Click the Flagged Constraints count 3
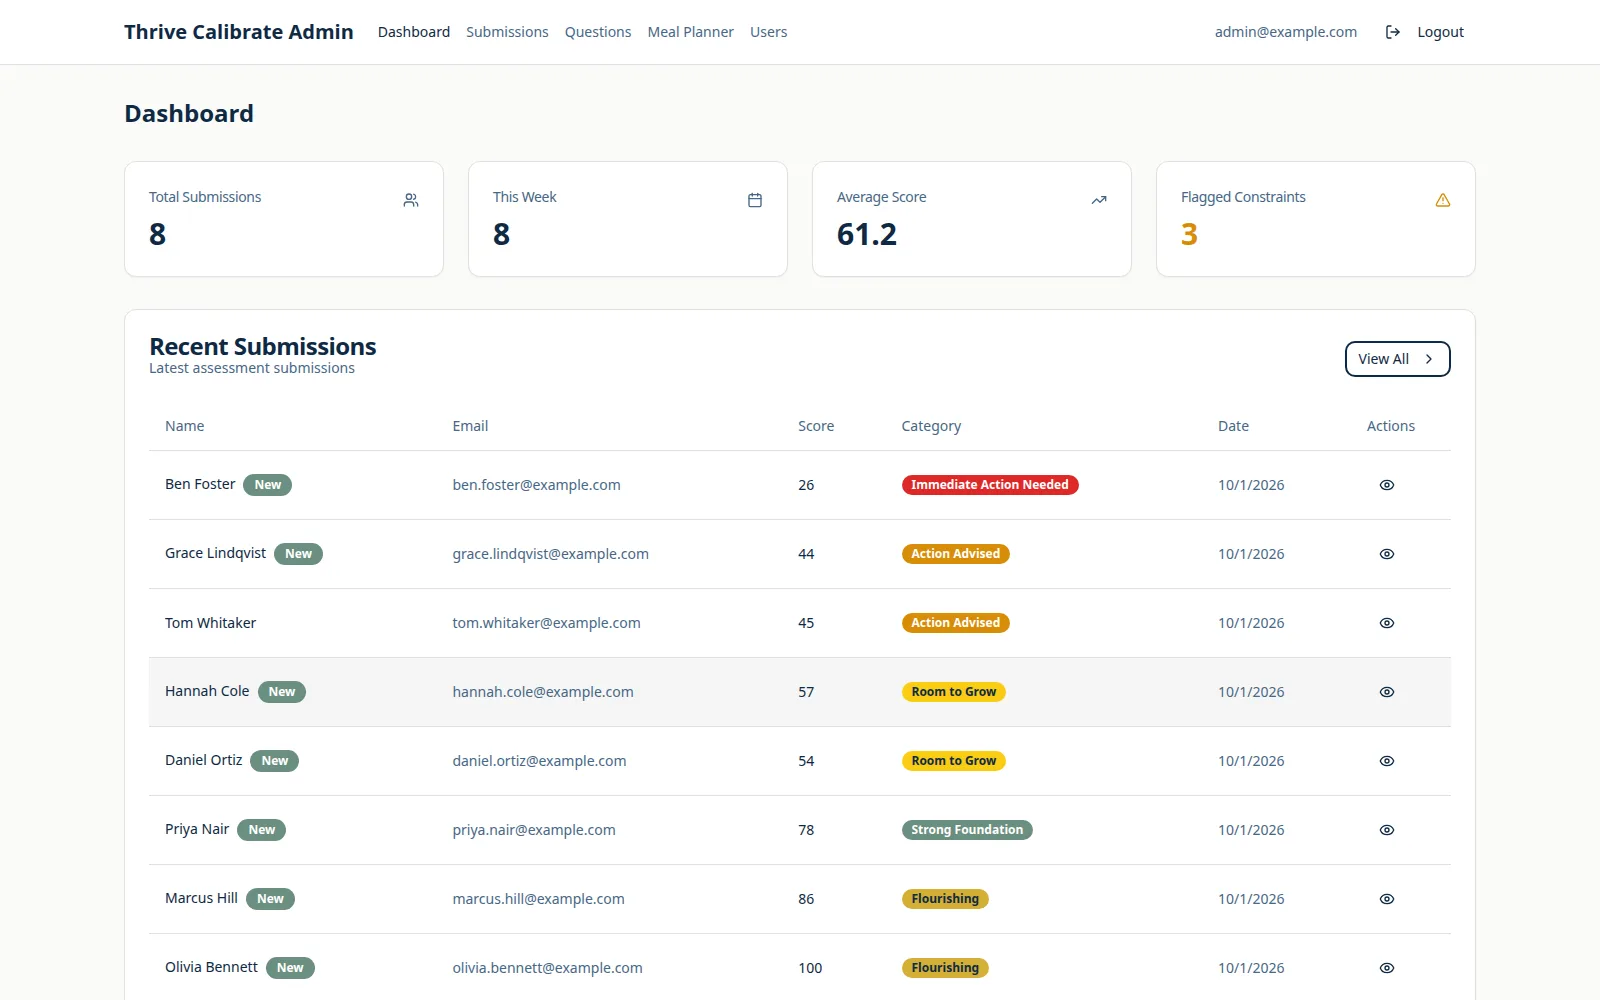This screenshot has height=1000, width=1600. [1189, 234]
